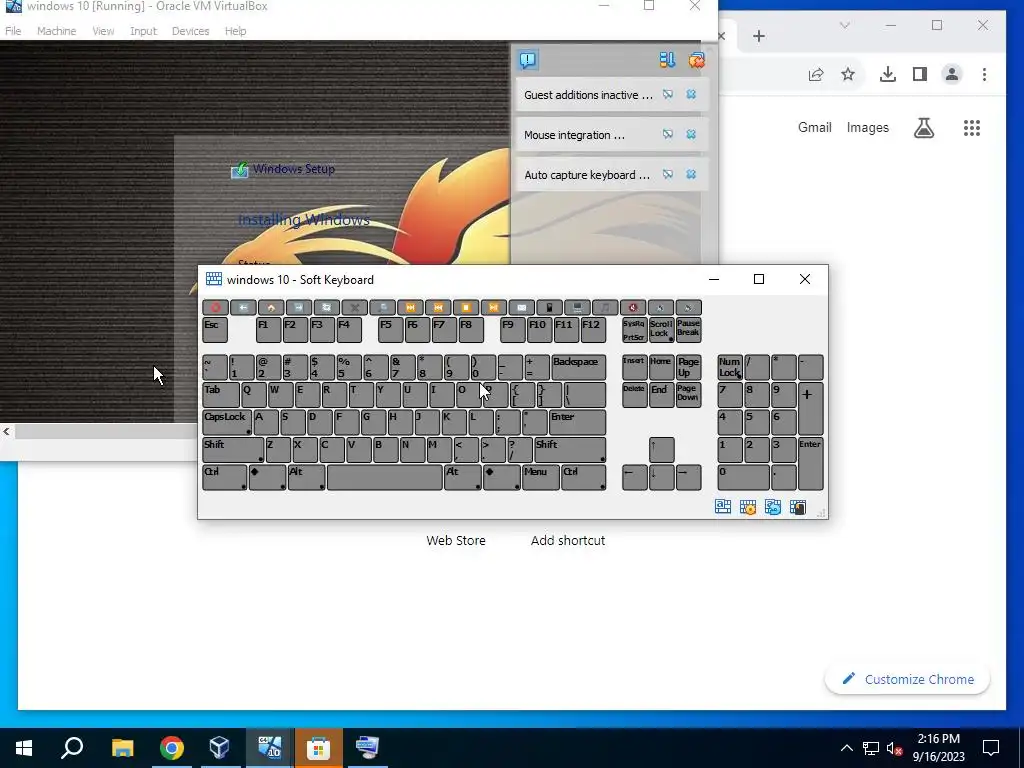The height and width of the screenshot is (768, 1024).
Task: Open the Input menu in VirtualBox
Action: 143,31
